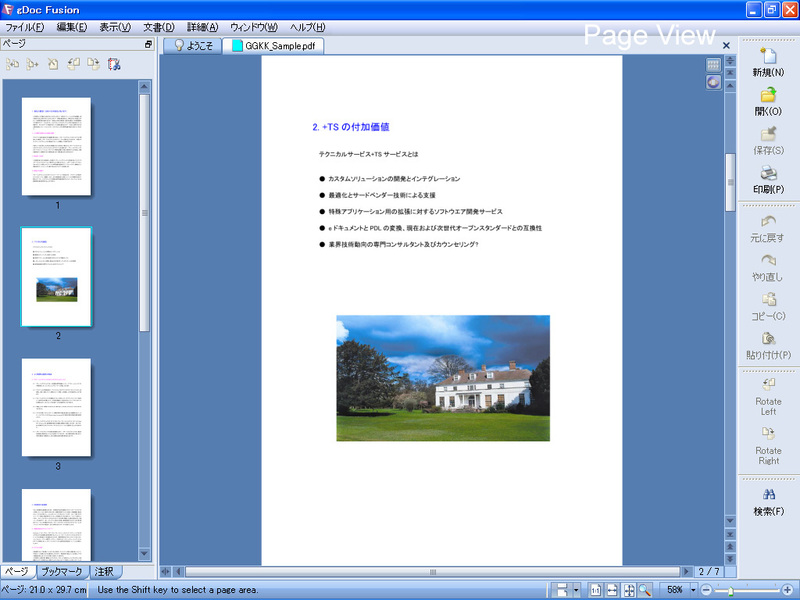Open the ファイル(F) menu
Viewport: 800px width, 600px height.
point(25,28)
